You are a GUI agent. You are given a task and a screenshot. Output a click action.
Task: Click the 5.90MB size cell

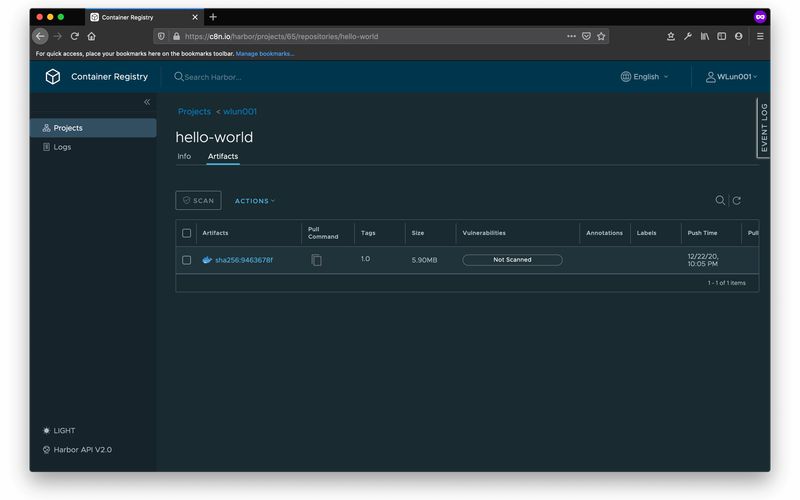pyautogui.click(x=424, y=260)
